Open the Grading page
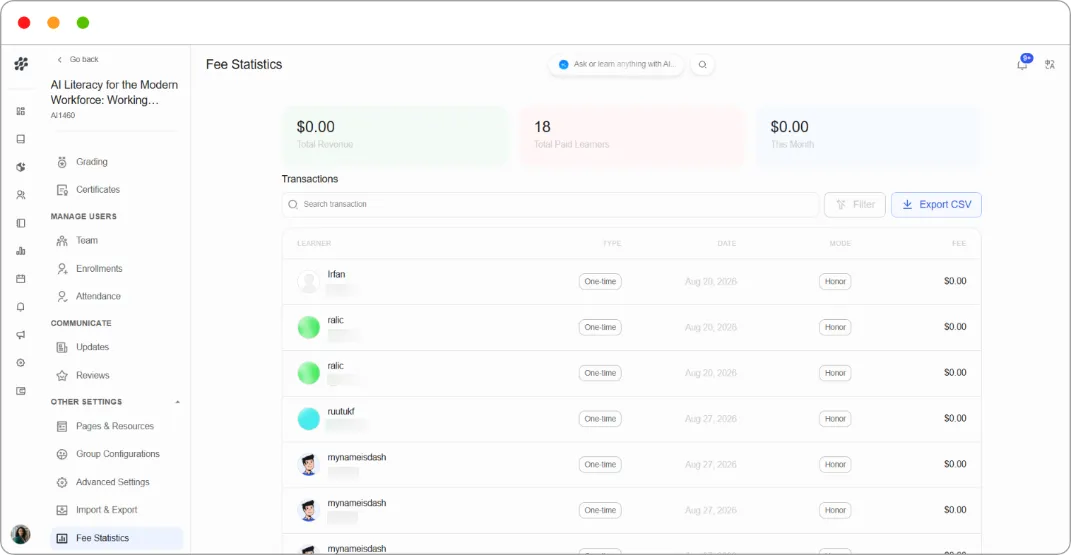Viewport: 1071px width, 555px height. [x=92, y=162]
